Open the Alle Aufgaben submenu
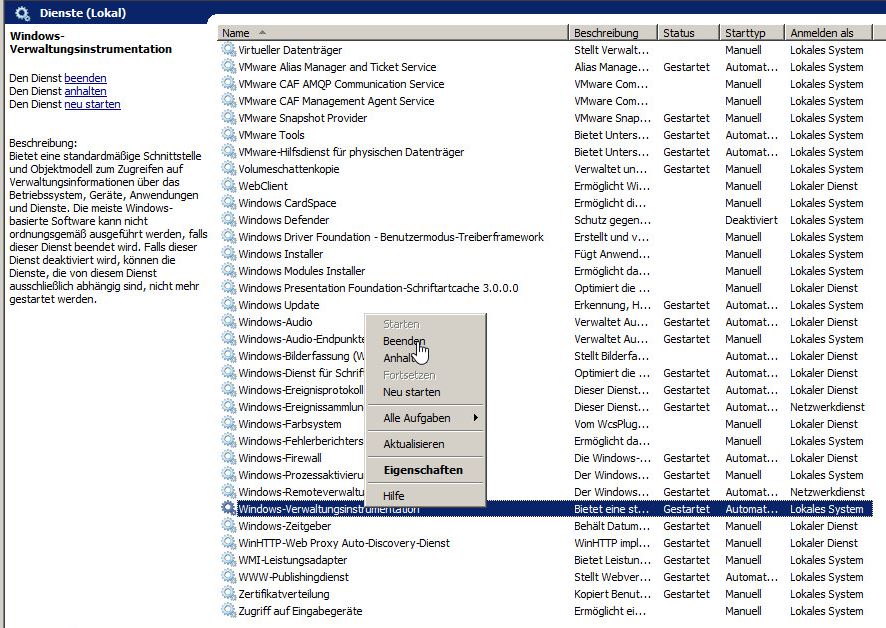 tap(426, 418)
